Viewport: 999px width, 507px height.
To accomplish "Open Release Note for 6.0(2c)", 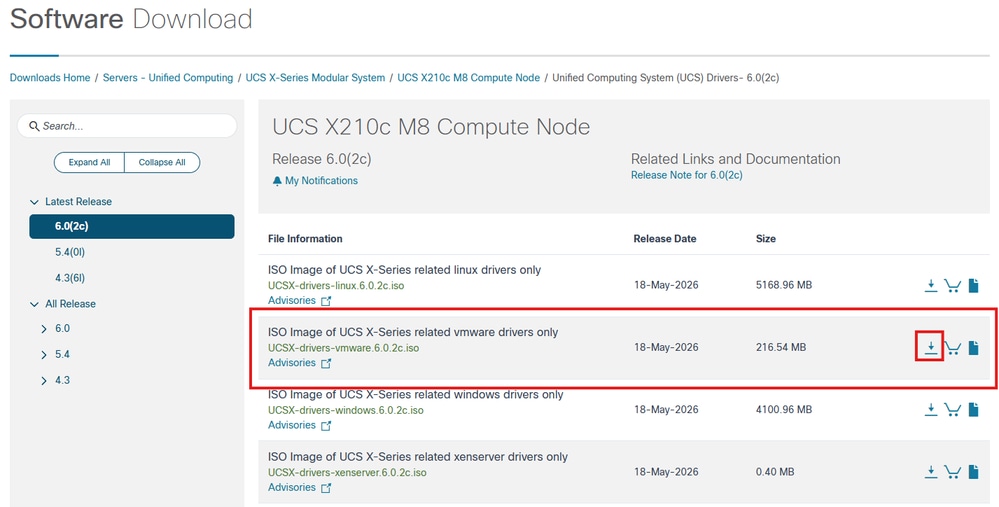I will (687, 175).
